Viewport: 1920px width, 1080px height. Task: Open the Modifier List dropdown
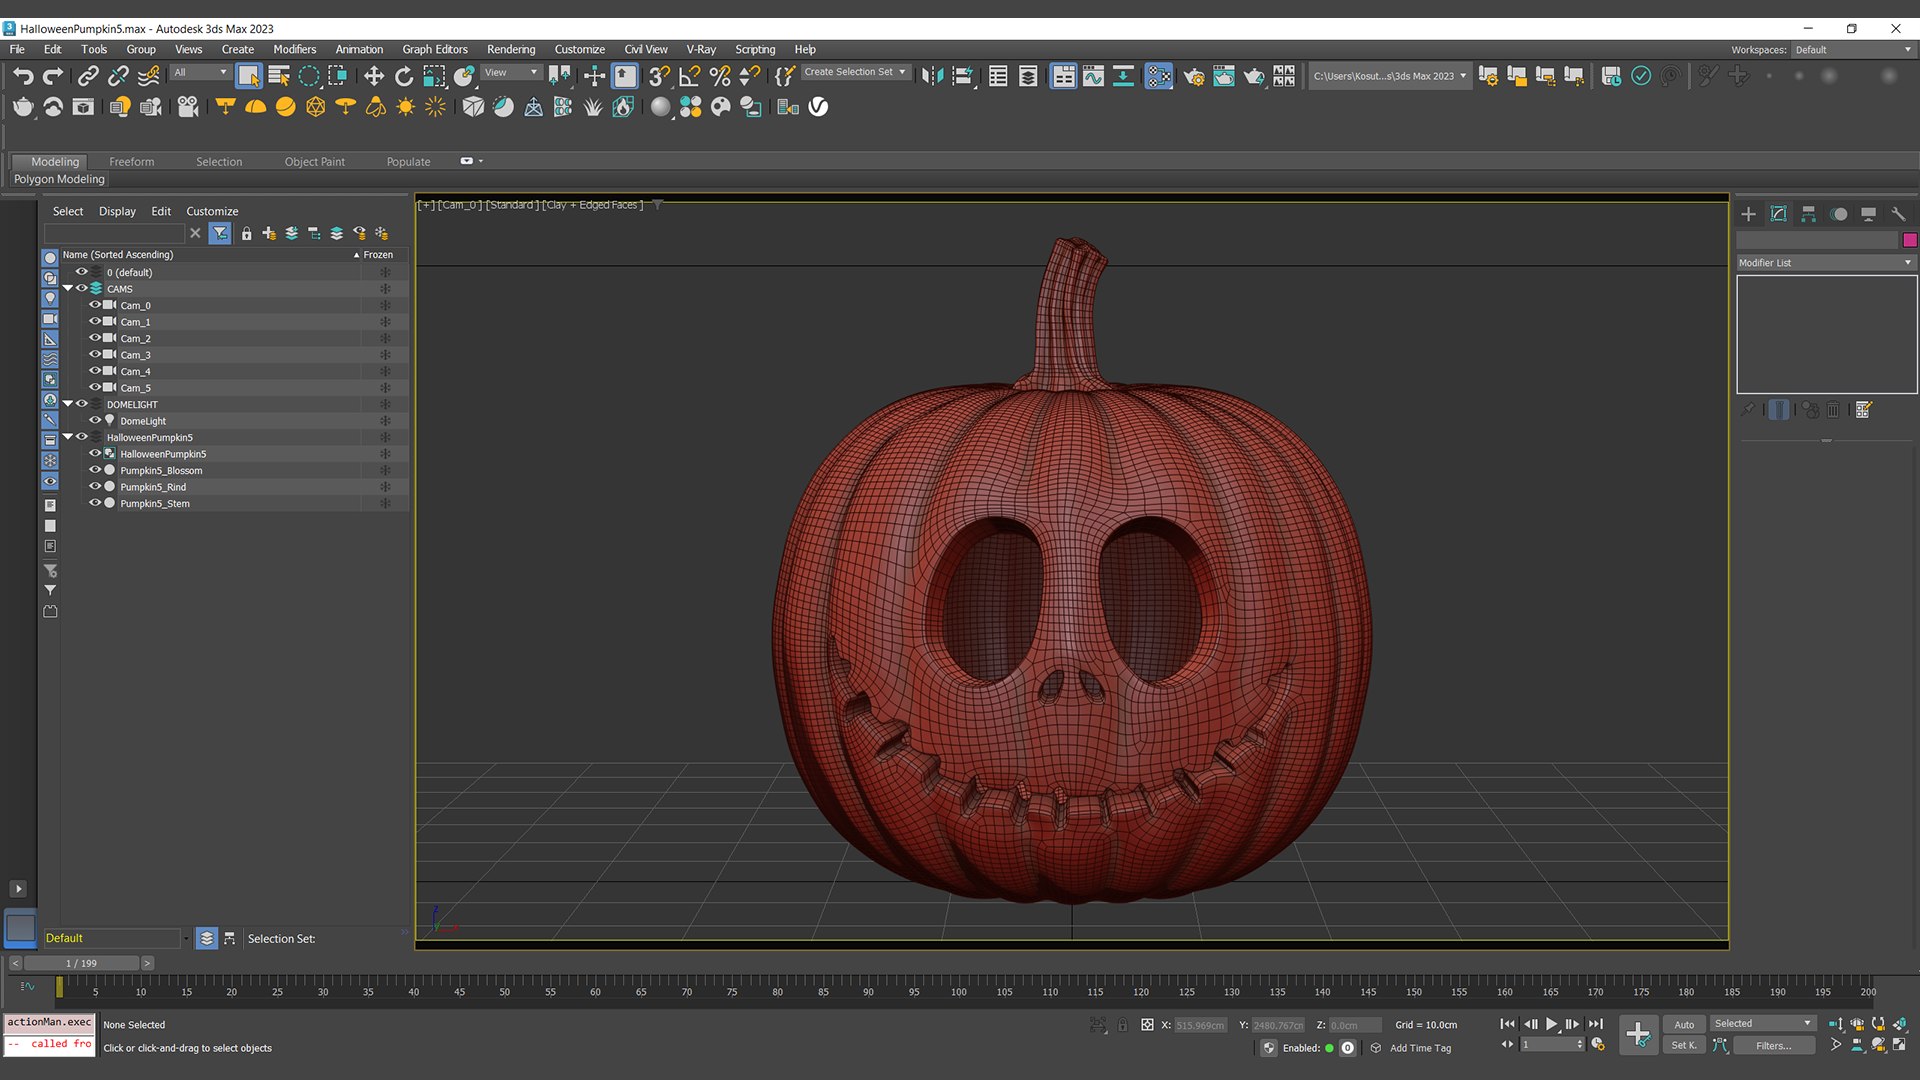point(1826,263)
